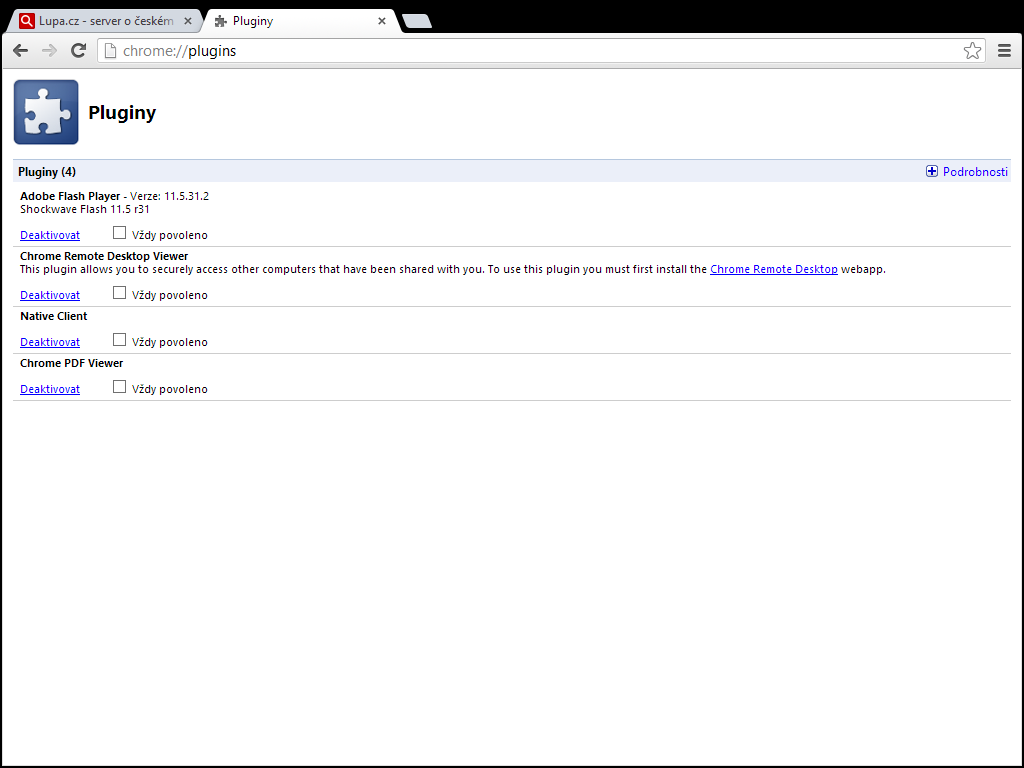This screenshot has width=1024, height=768.
Task: Click the Pluginy page title
Action: click(122, 112)
